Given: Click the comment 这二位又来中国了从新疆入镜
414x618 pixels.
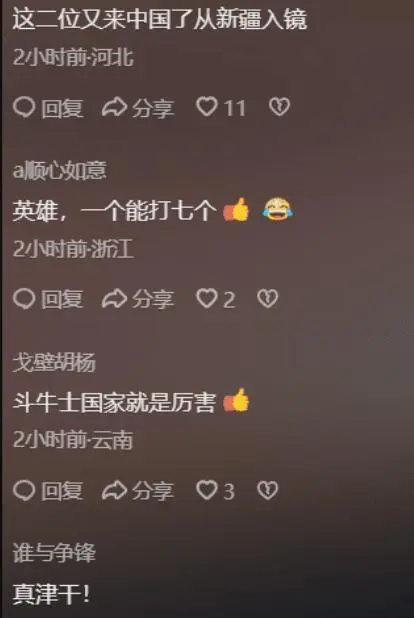Looking at the screenshot, I should point(160,19).
